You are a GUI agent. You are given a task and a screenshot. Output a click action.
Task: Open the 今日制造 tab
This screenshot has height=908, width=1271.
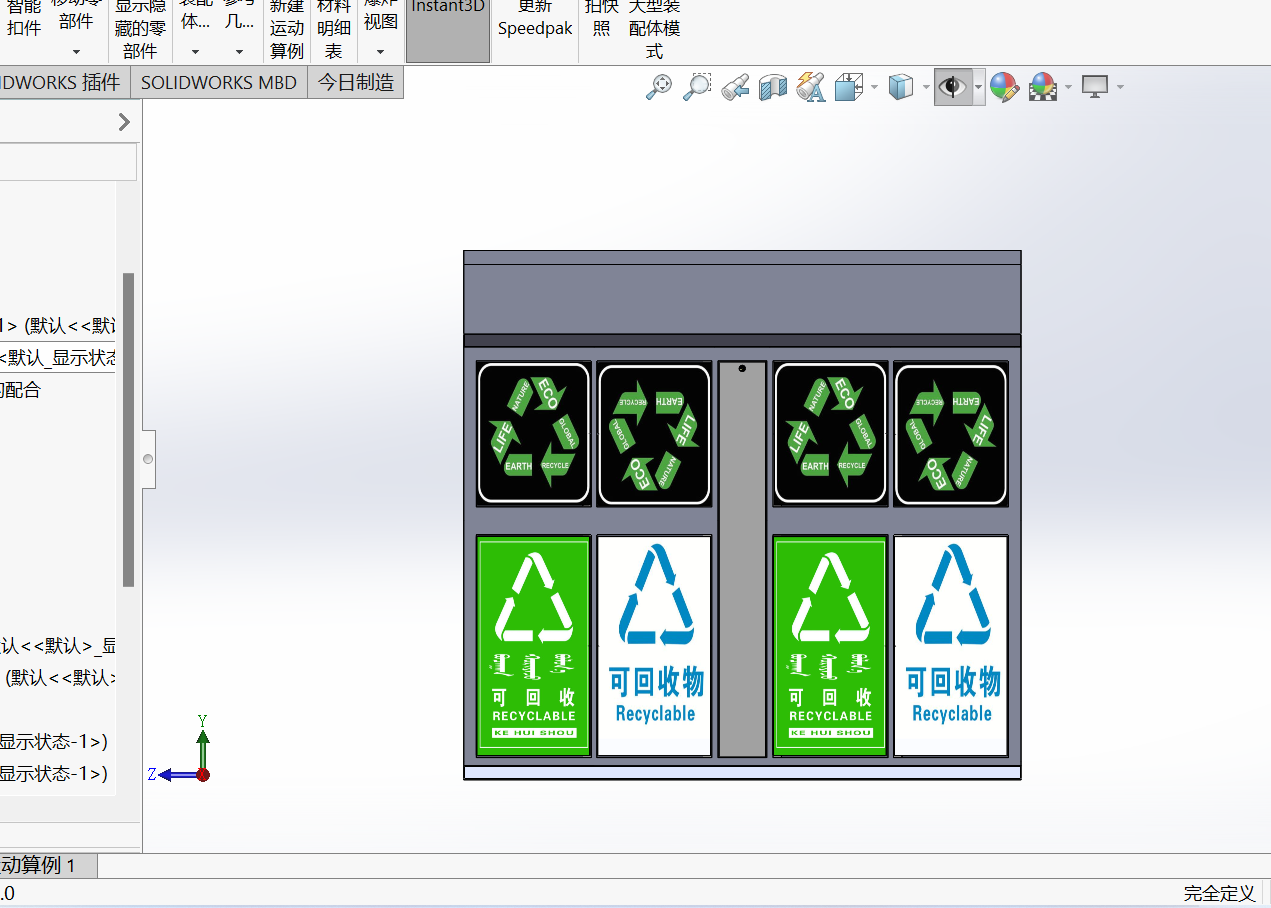click(356, 83)
